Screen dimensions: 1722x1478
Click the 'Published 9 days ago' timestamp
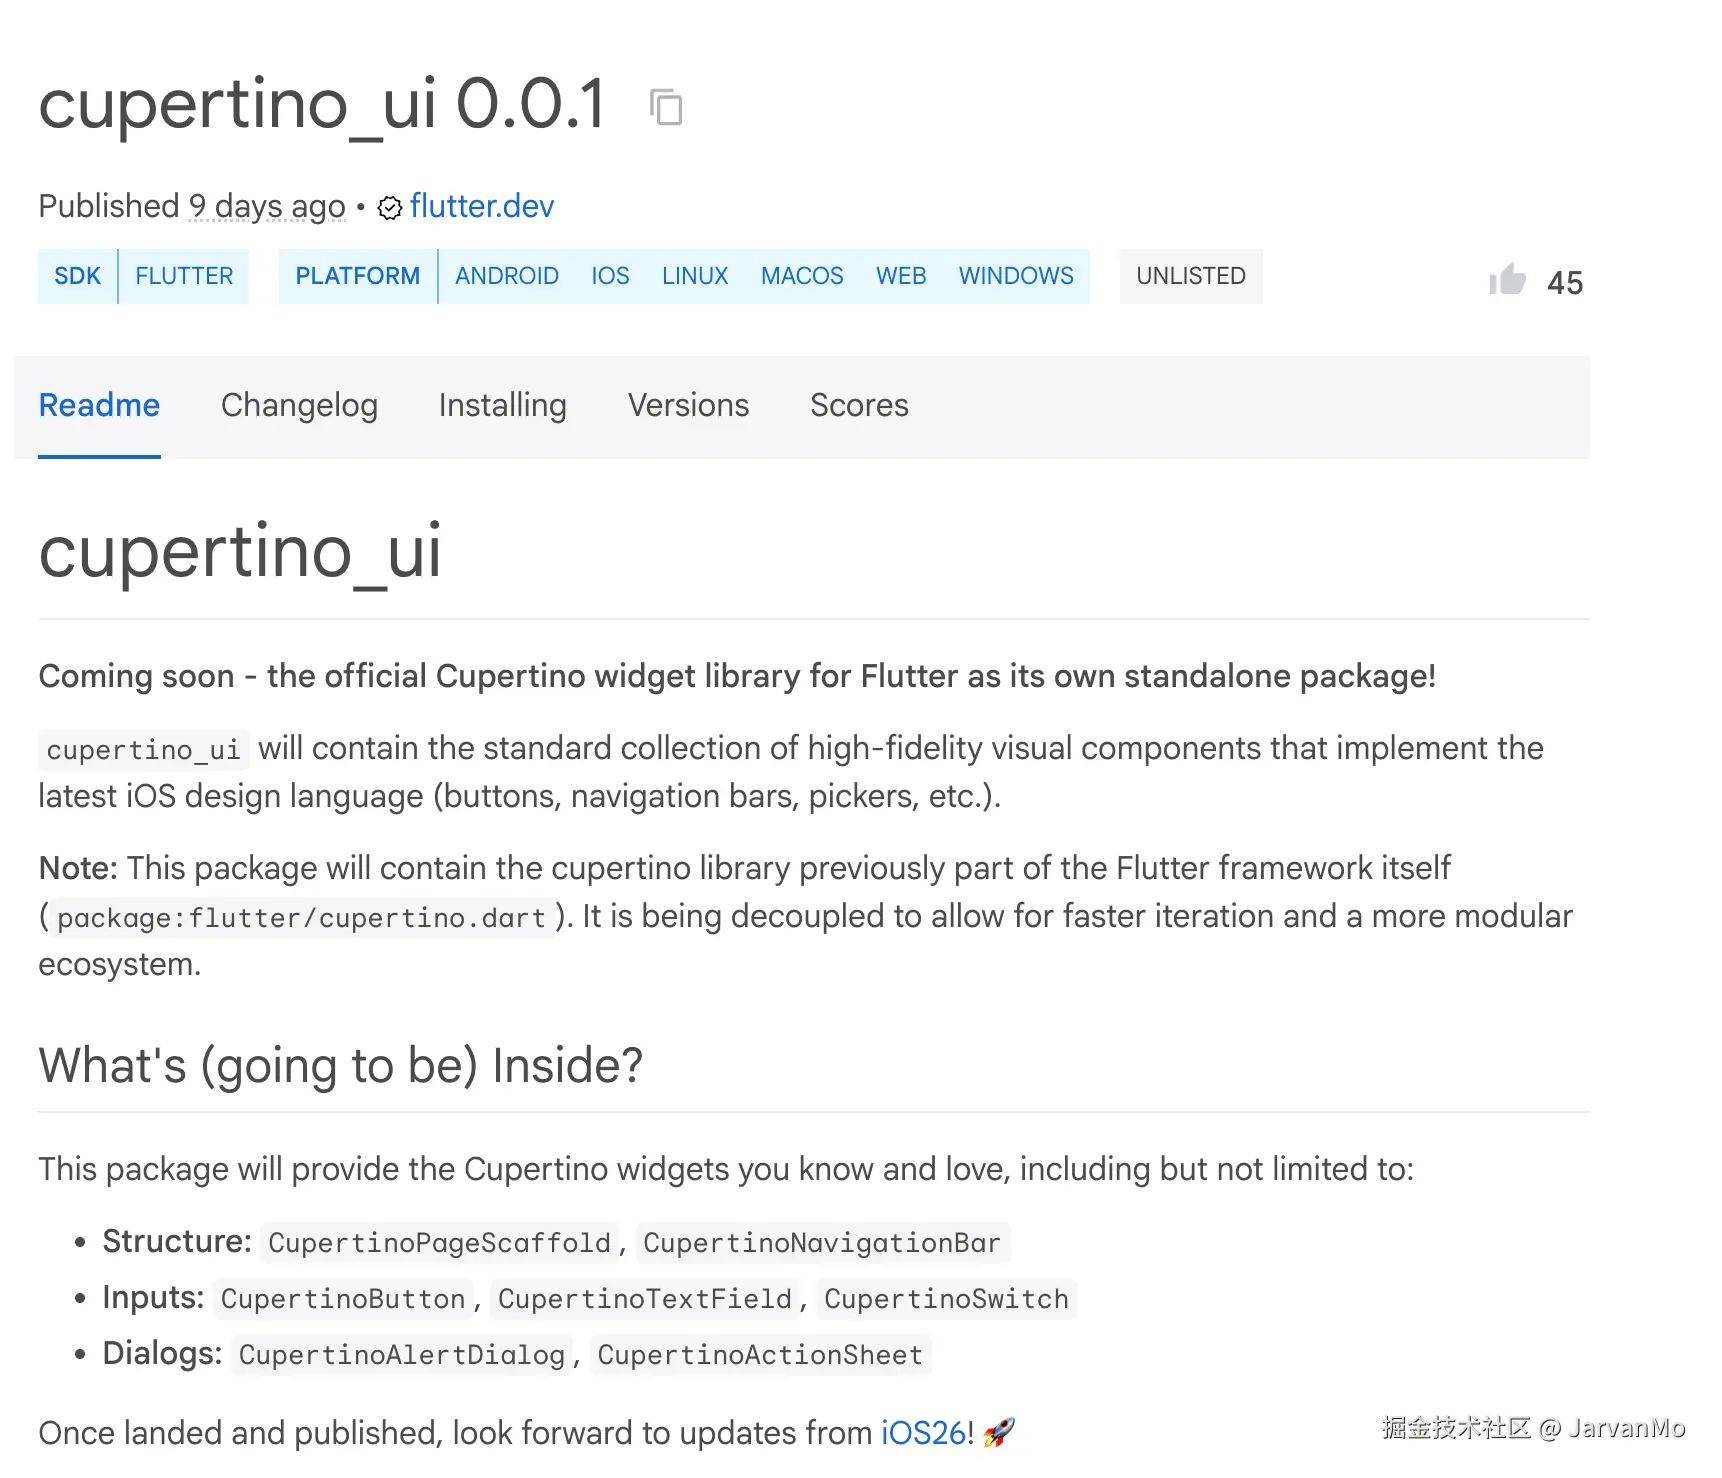pos(267,206)
